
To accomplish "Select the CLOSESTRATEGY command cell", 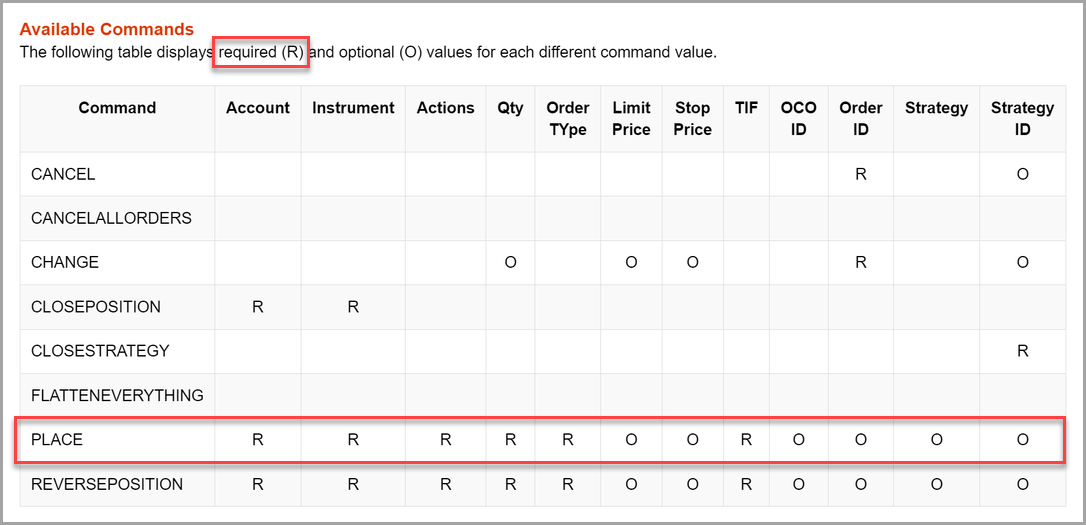I will (x=100, y=351).
